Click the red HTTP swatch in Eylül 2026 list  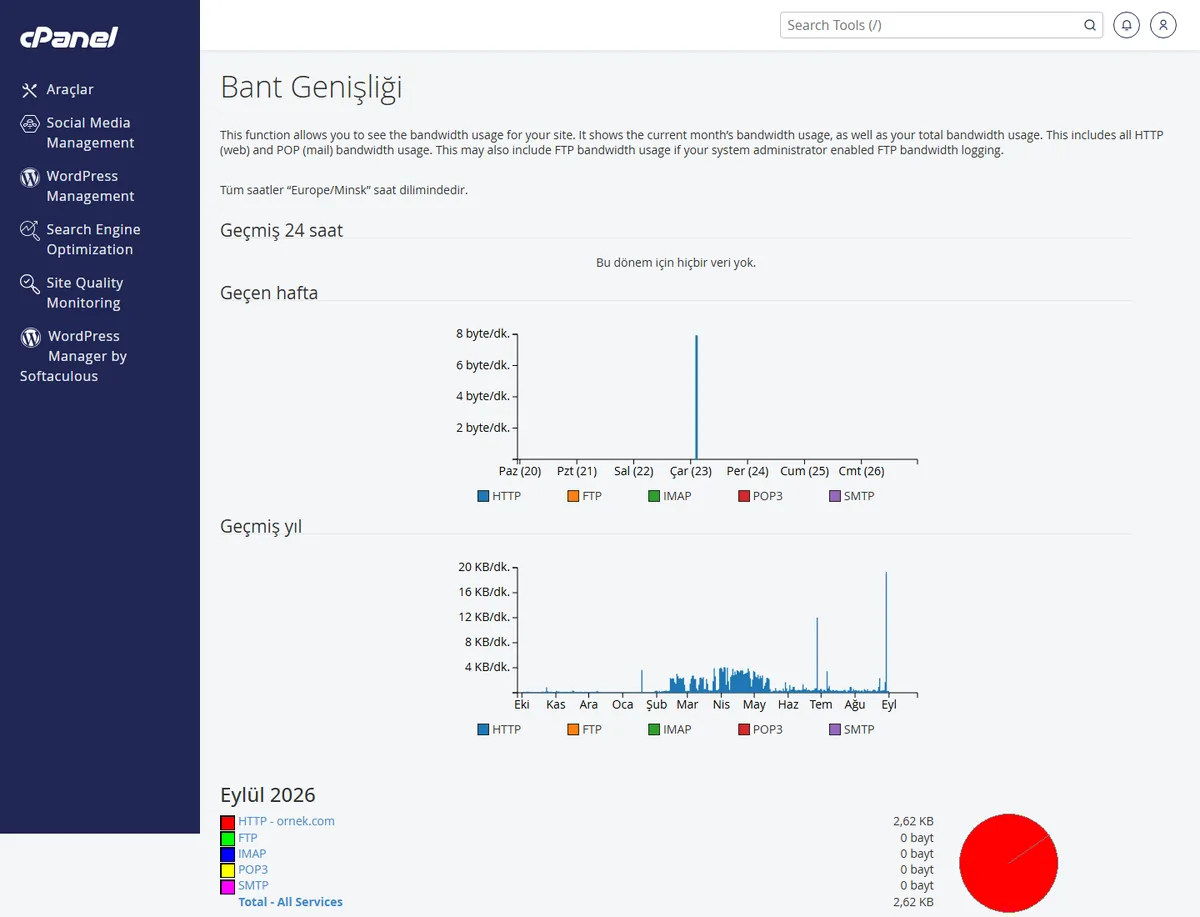click(227, 822)
